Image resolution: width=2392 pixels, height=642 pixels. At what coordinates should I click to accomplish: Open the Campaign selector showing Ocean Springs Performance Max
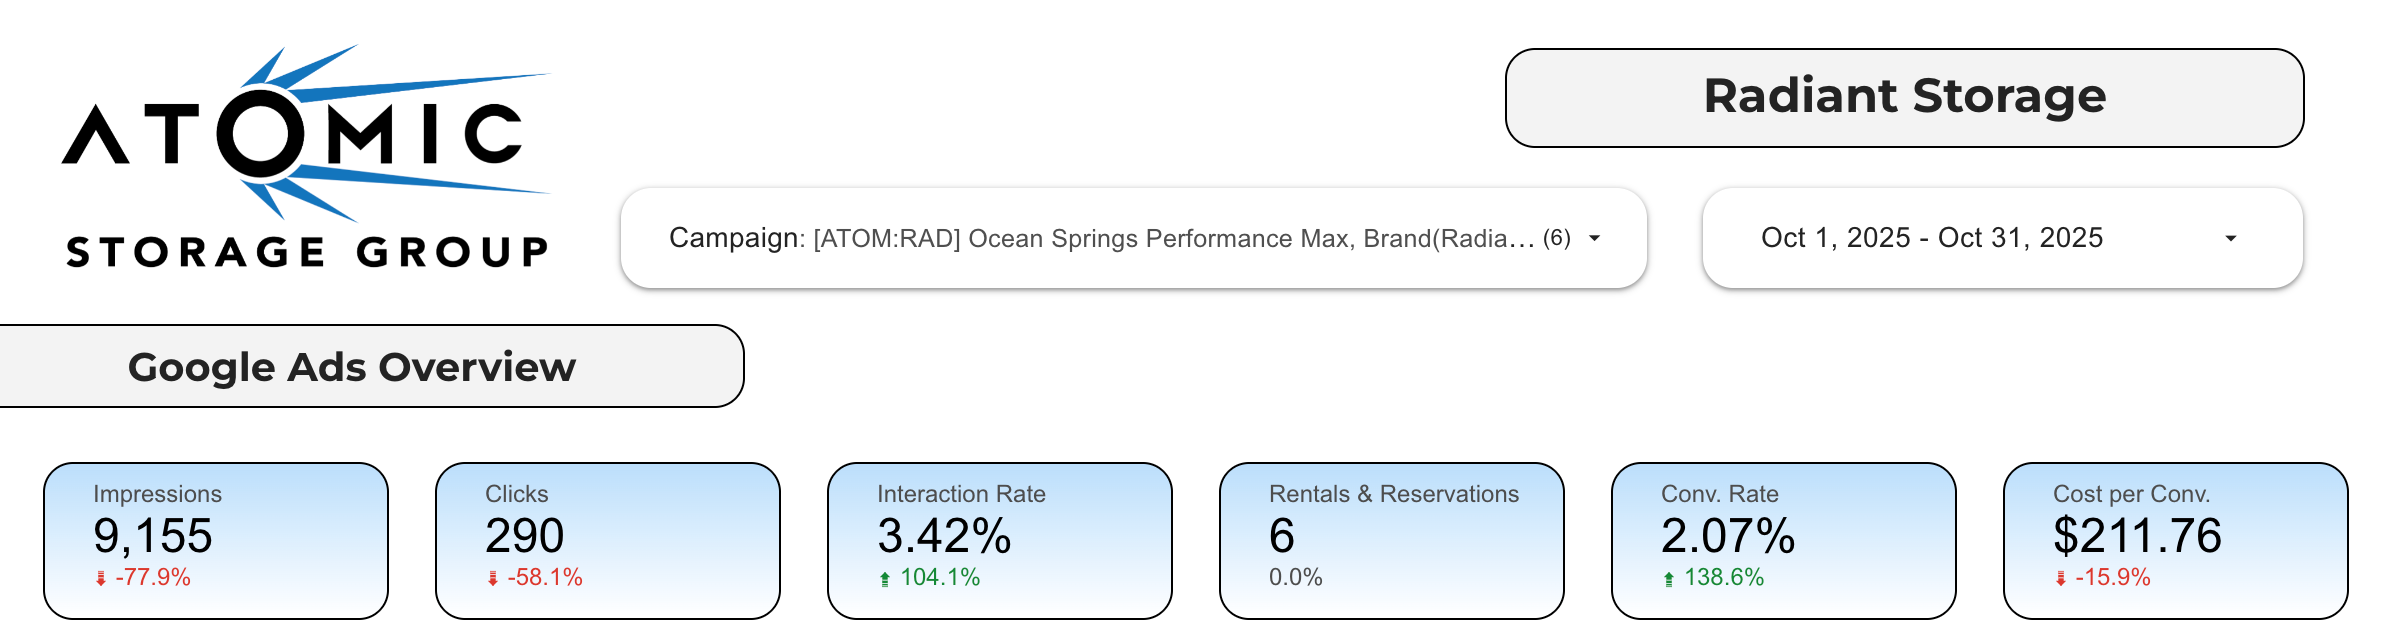(1100, 238)
